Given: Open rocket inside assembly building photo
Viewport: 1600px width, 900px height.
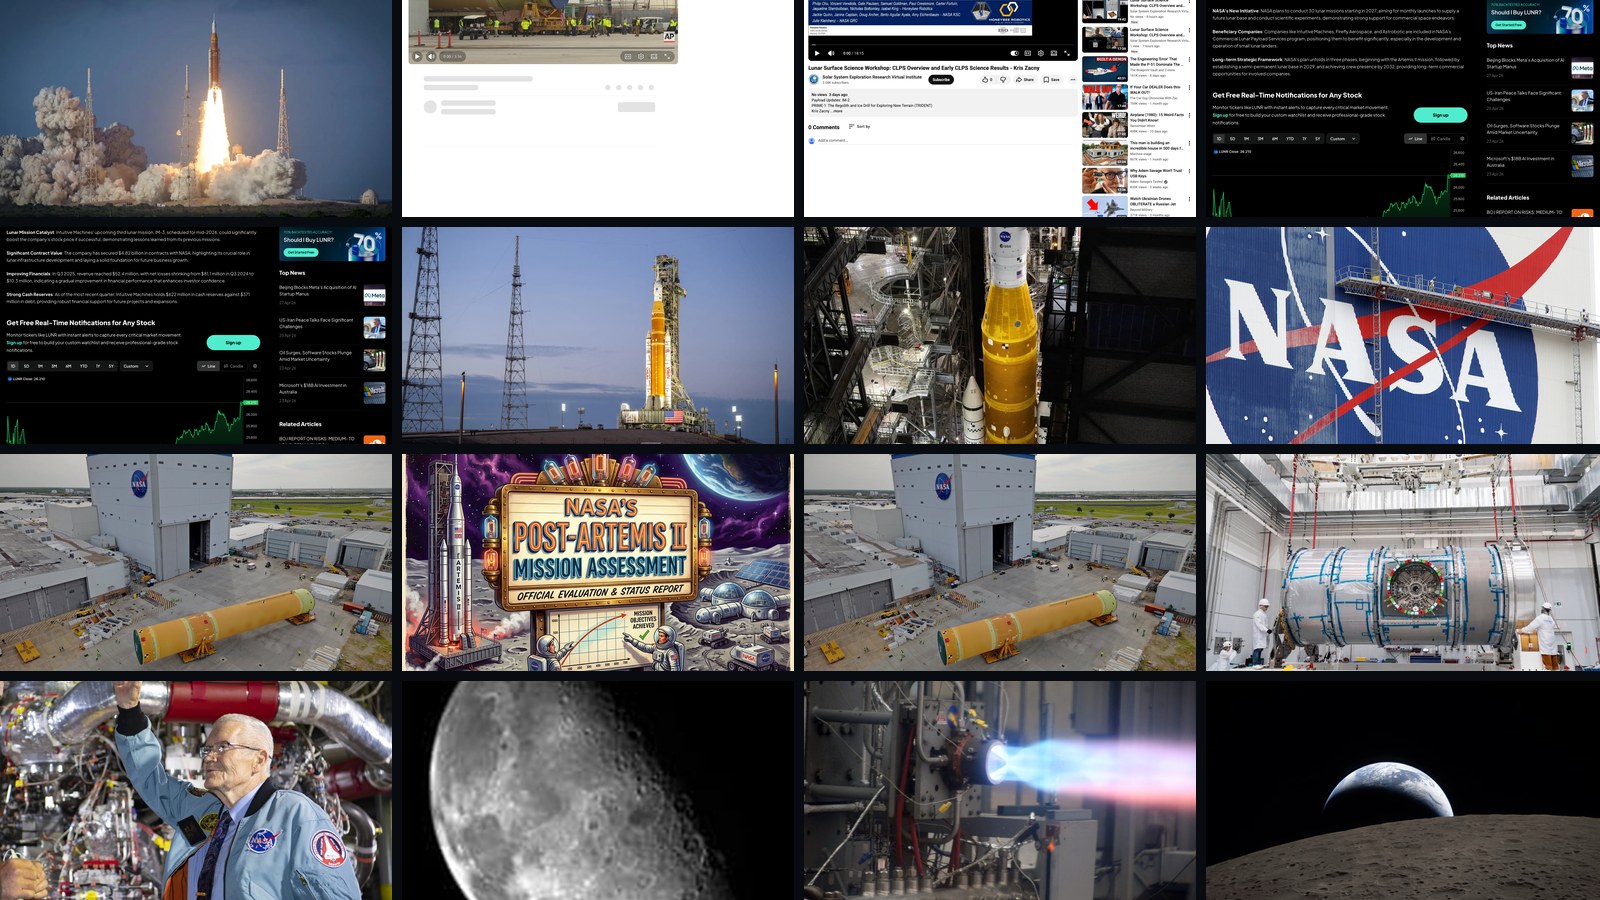Looking at the screenshot, I should click(x=1000, y=335).
